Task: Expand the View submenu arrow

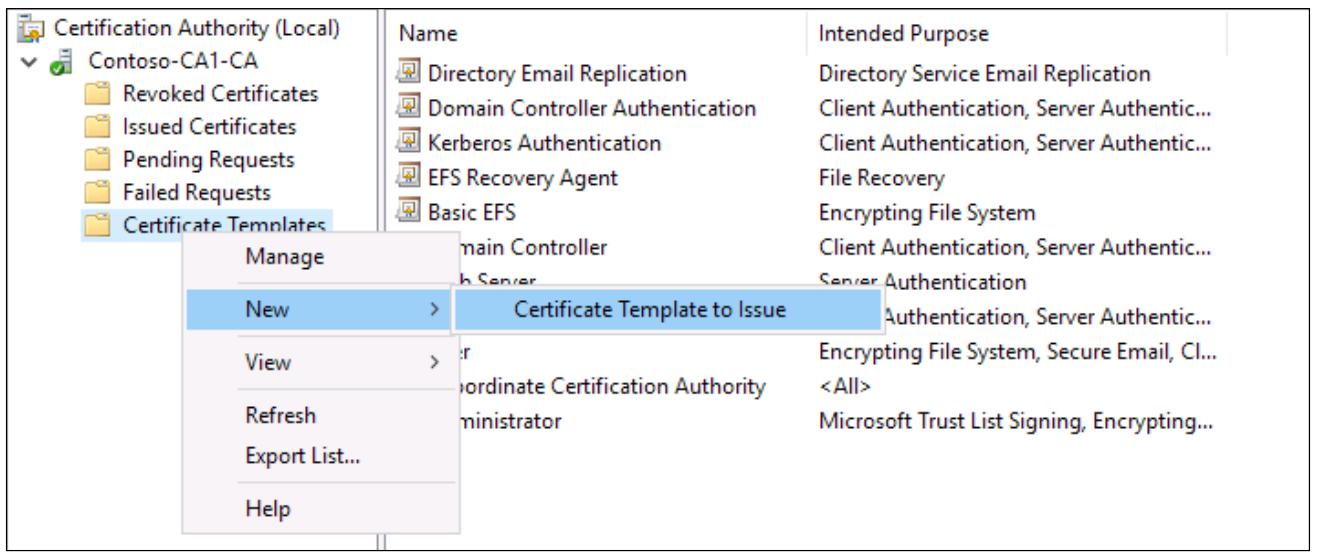Action: click(433, 362)
